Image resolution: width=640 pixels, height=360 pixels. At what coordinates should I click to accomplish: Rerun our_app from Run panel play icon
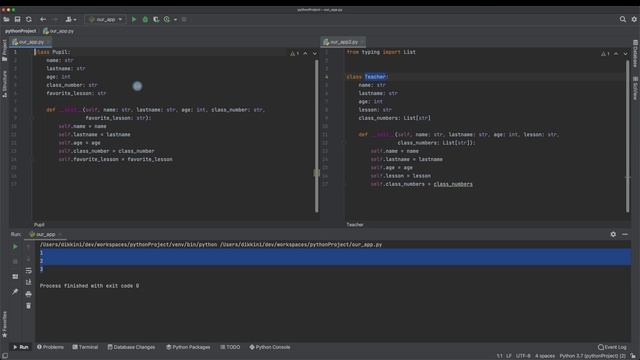pyautogui.click(x=15, y=247)
